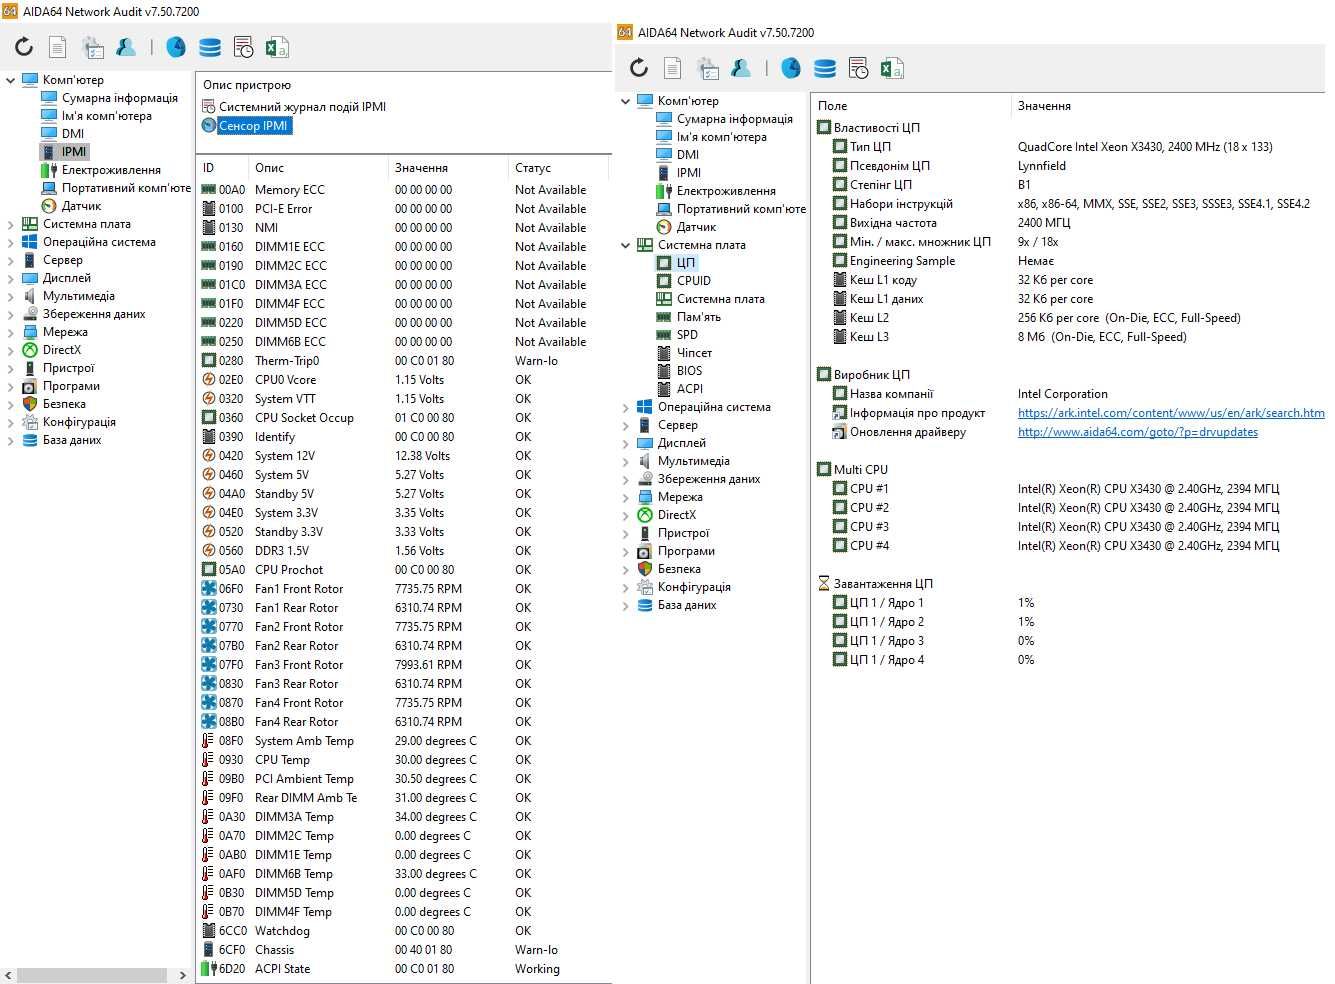Sort by Опис column header
Viewport: 1335px width, 984px height.
(x=318, y=168)
